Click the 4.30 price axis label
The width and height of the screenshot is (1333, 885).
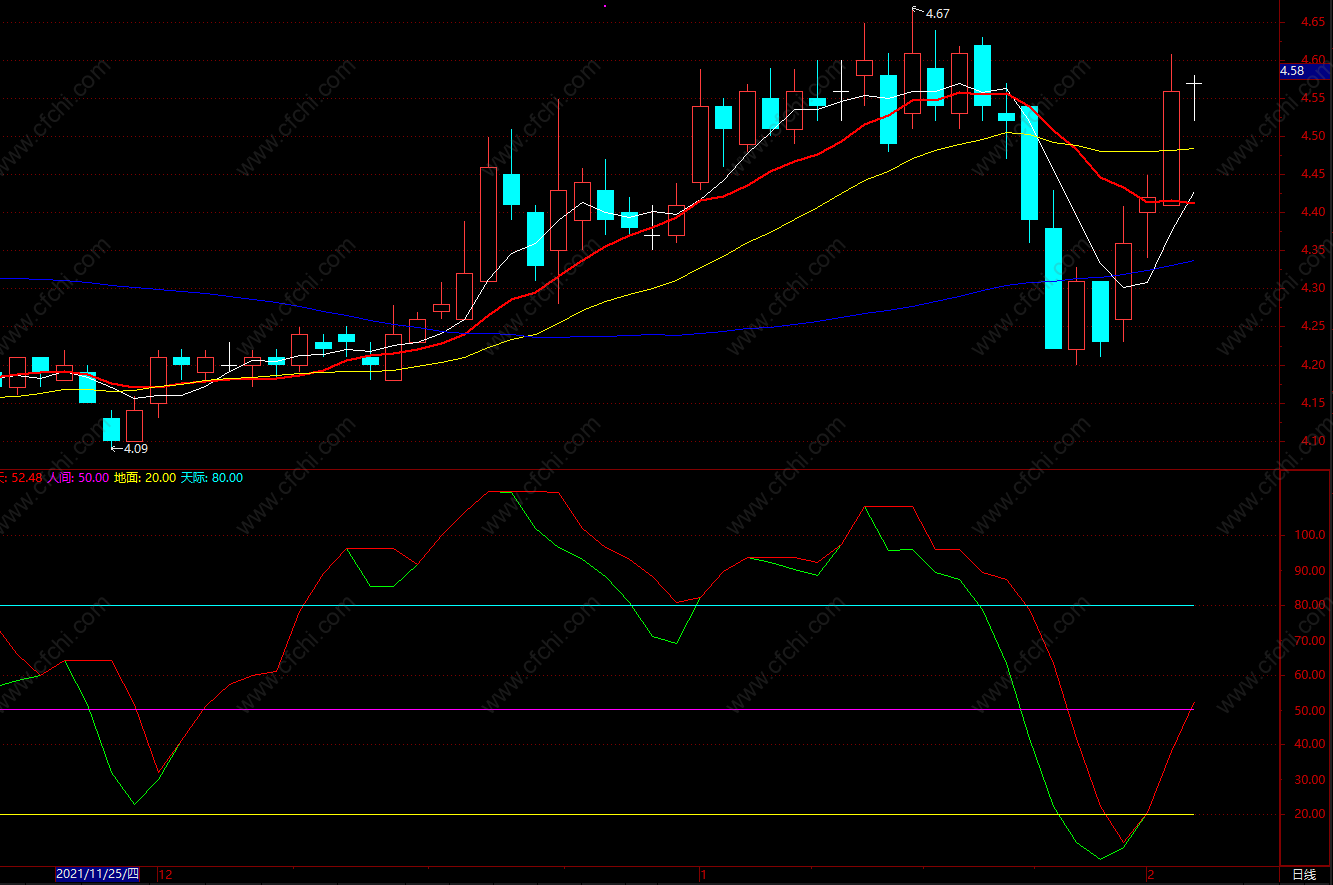1313,289
